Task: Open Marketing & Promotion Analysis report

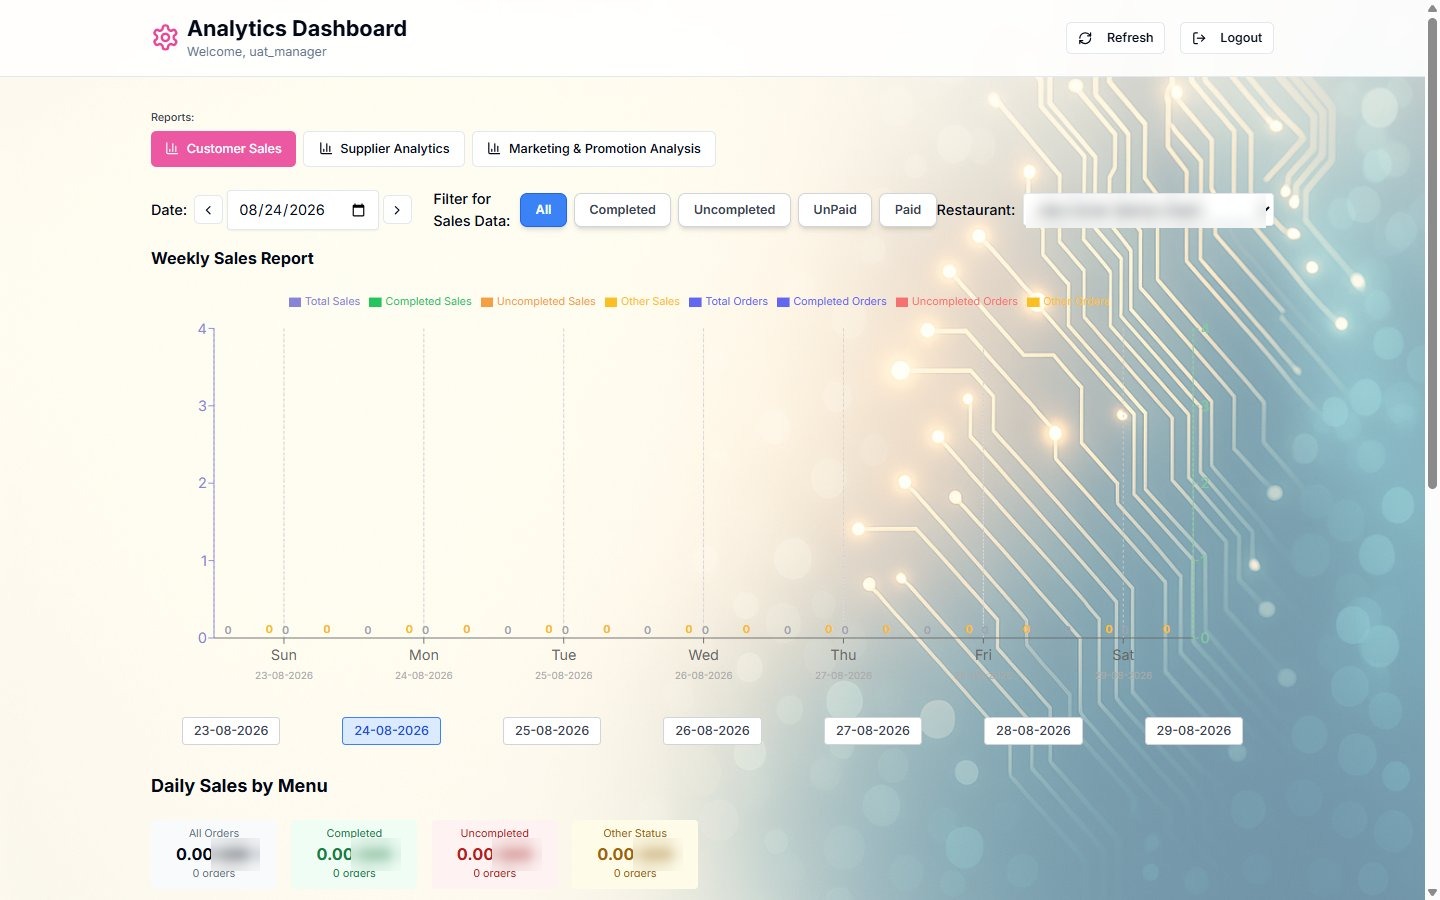Action: click(x=594, y=149)
